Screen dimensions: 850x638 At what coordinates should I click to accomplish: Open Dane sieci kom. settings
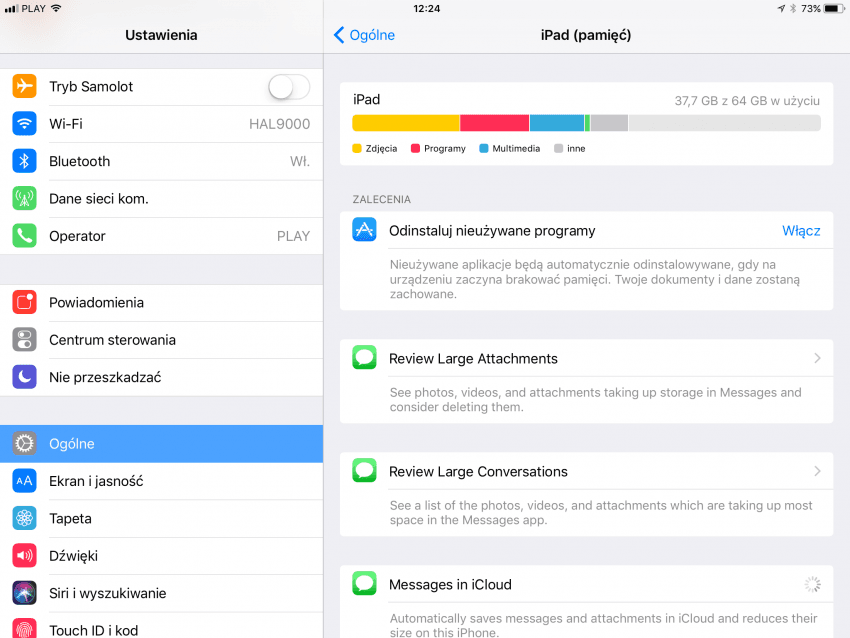pyautogui.click(x=162, y=199)
